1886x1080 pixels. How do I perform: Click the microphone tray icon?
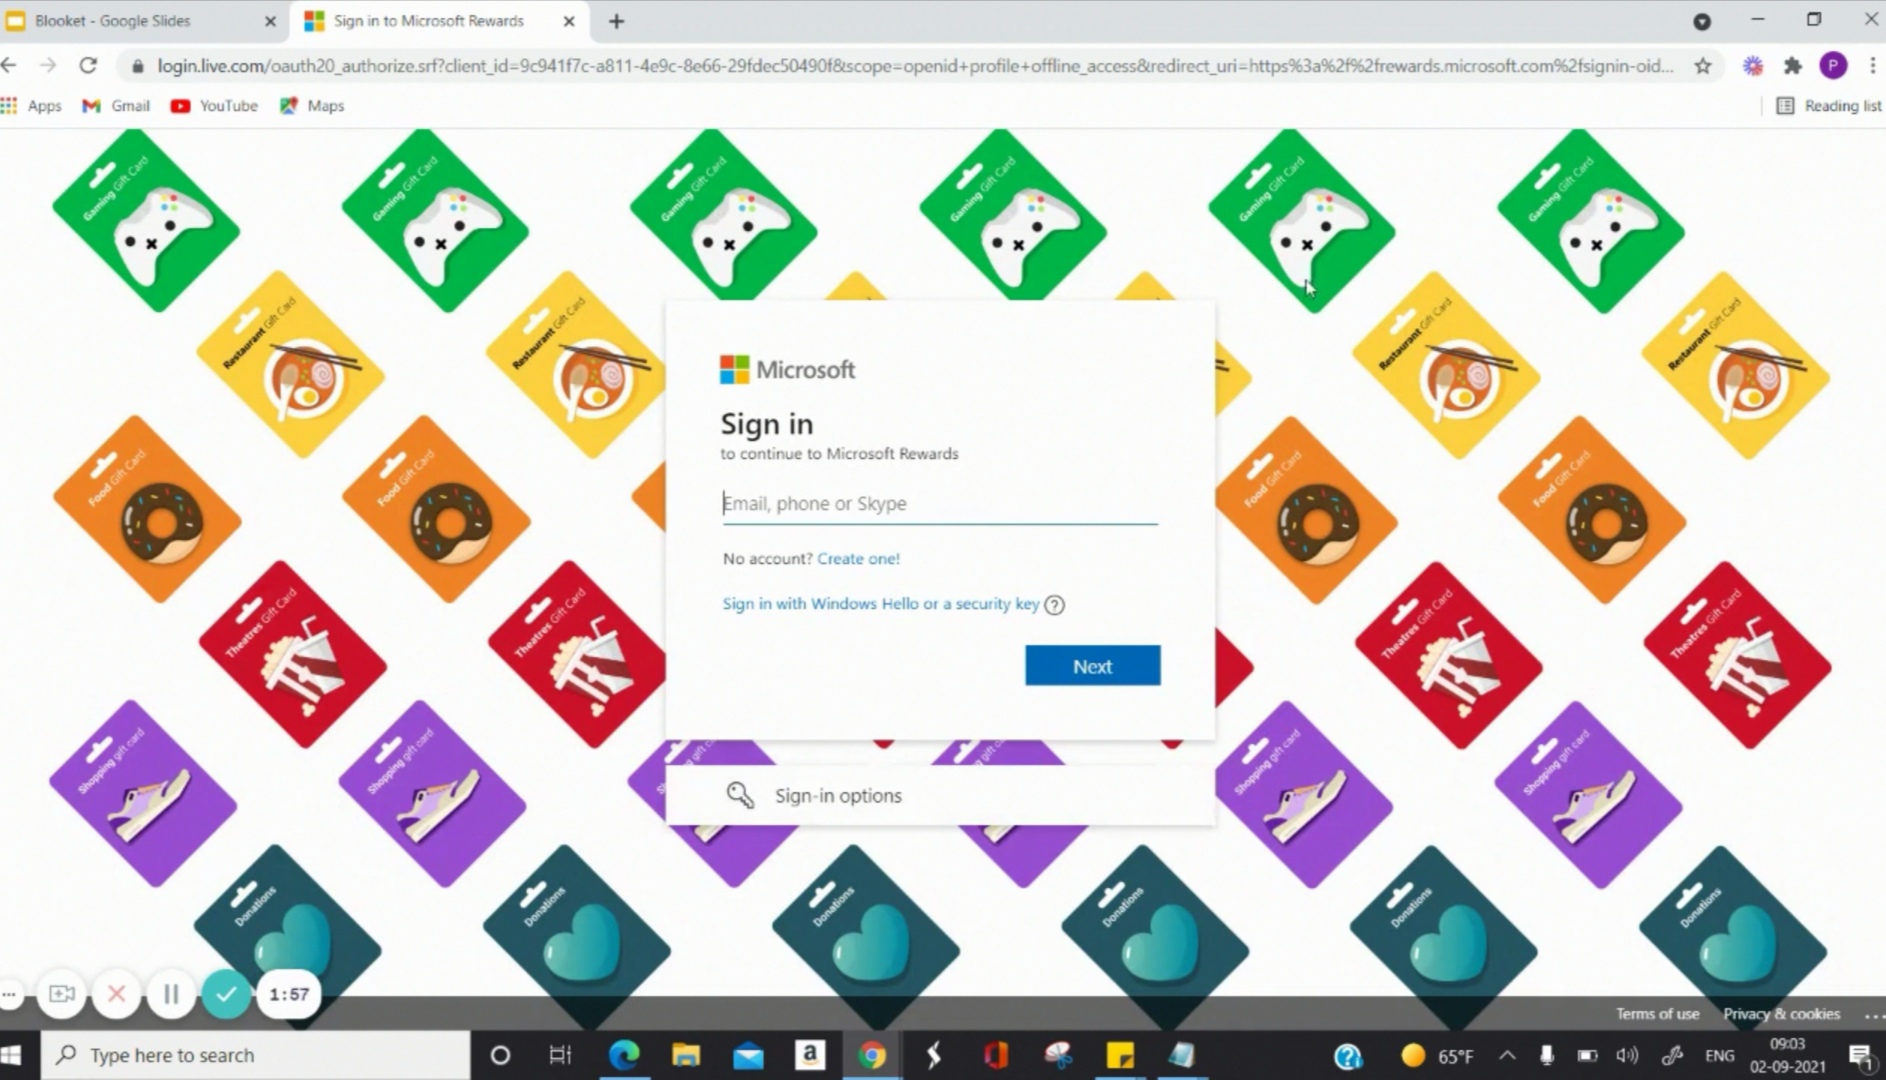tap(1547, 1055)
